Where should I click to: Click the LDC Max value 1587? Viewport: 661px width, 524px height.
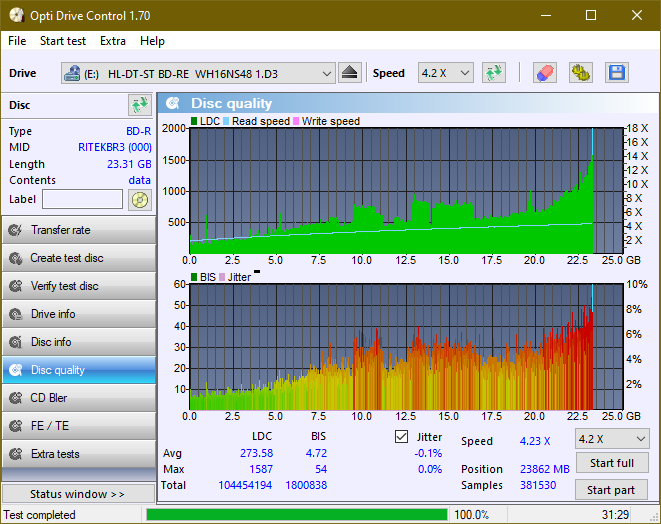pyautogui.click(x=261, y=469)
